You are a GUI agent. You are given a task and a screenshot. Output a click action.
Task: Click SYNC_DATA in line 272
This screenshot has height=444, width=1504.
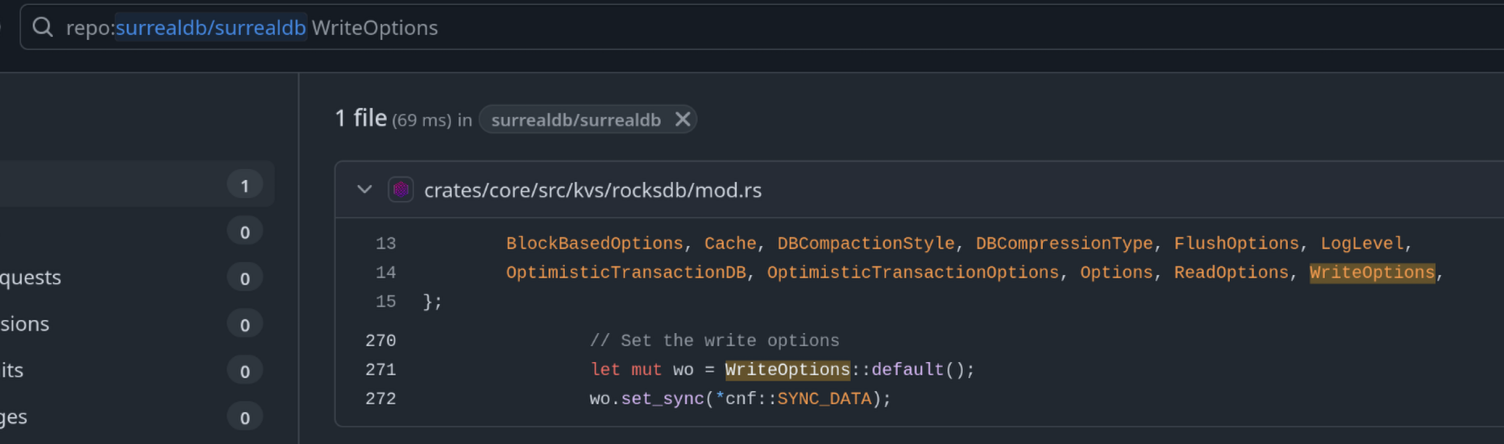click(824, 399)
